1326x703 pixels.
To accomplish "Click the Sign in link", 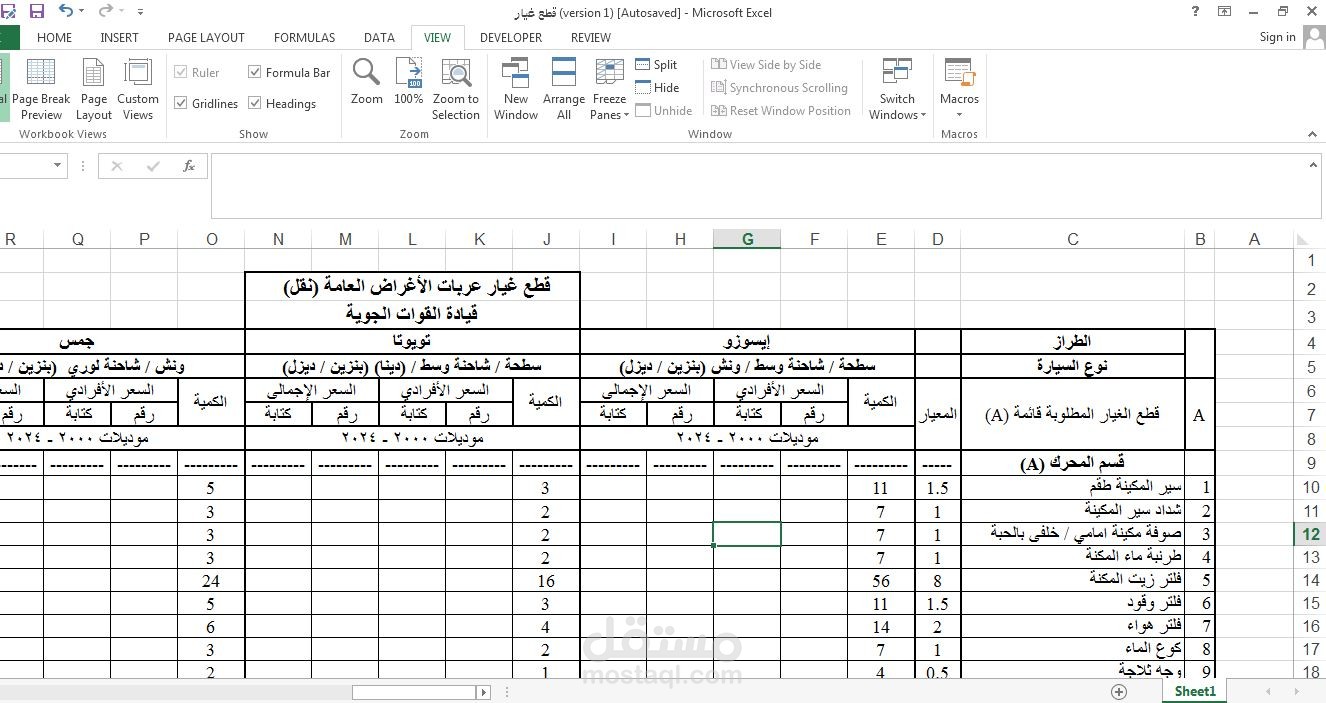I will (x=1278, y=37).
